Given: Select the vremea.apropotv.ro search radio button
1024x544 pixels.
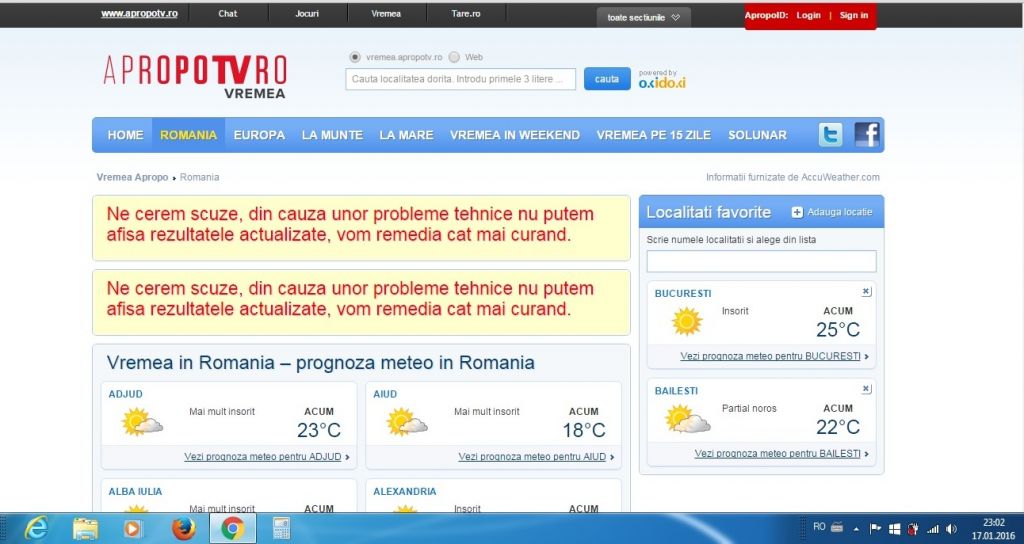Looking at the screenshot, I should point(355,57).
